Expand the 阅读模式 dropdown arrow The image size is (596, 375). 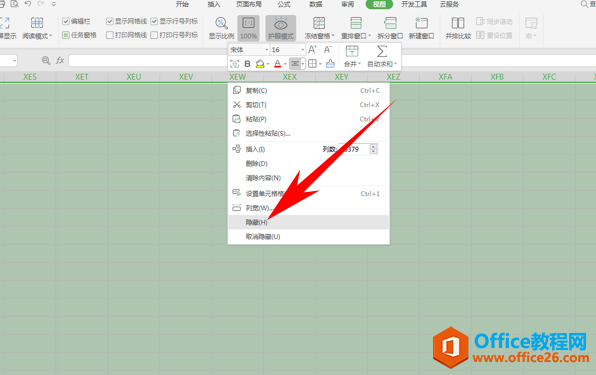[51, 36]
